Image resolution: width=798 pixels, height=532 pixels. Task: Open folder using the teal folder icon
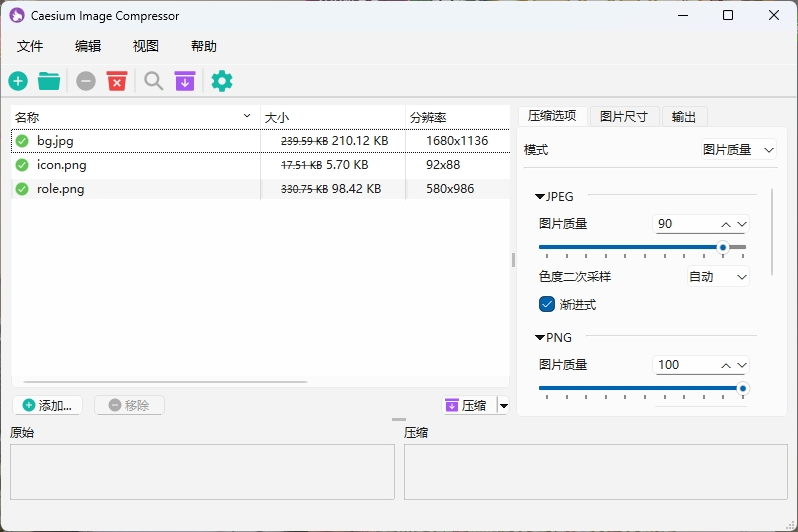[x=49, y=81]
